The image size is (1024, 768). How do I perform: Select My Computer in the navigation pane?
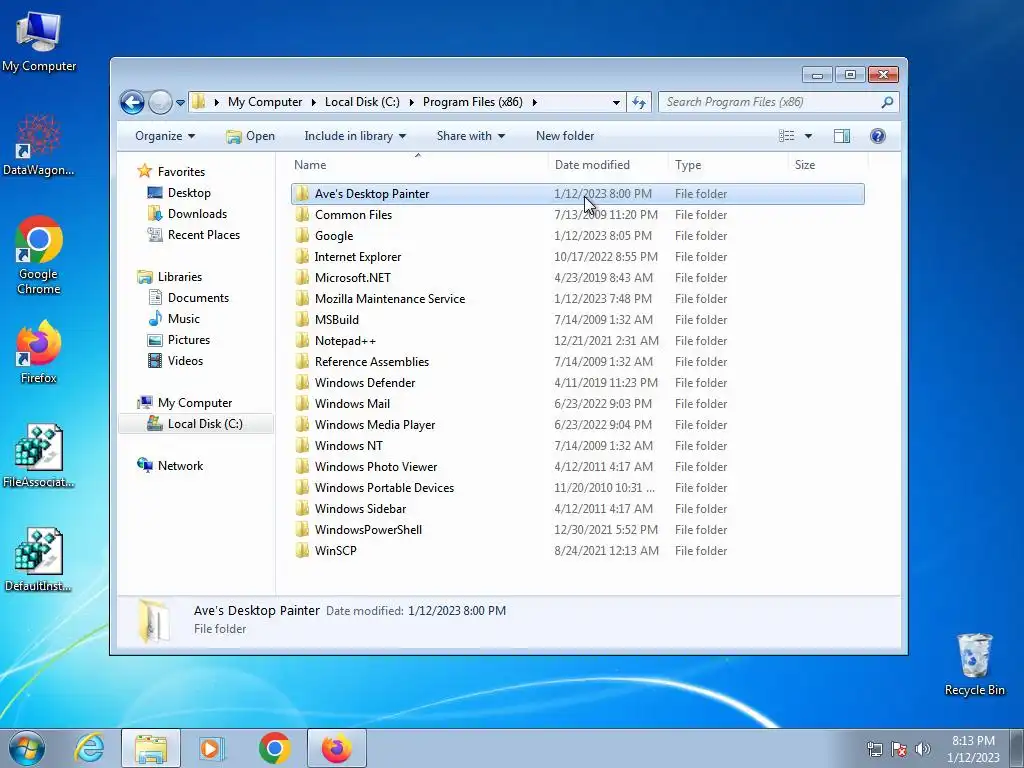coord(195,403)
